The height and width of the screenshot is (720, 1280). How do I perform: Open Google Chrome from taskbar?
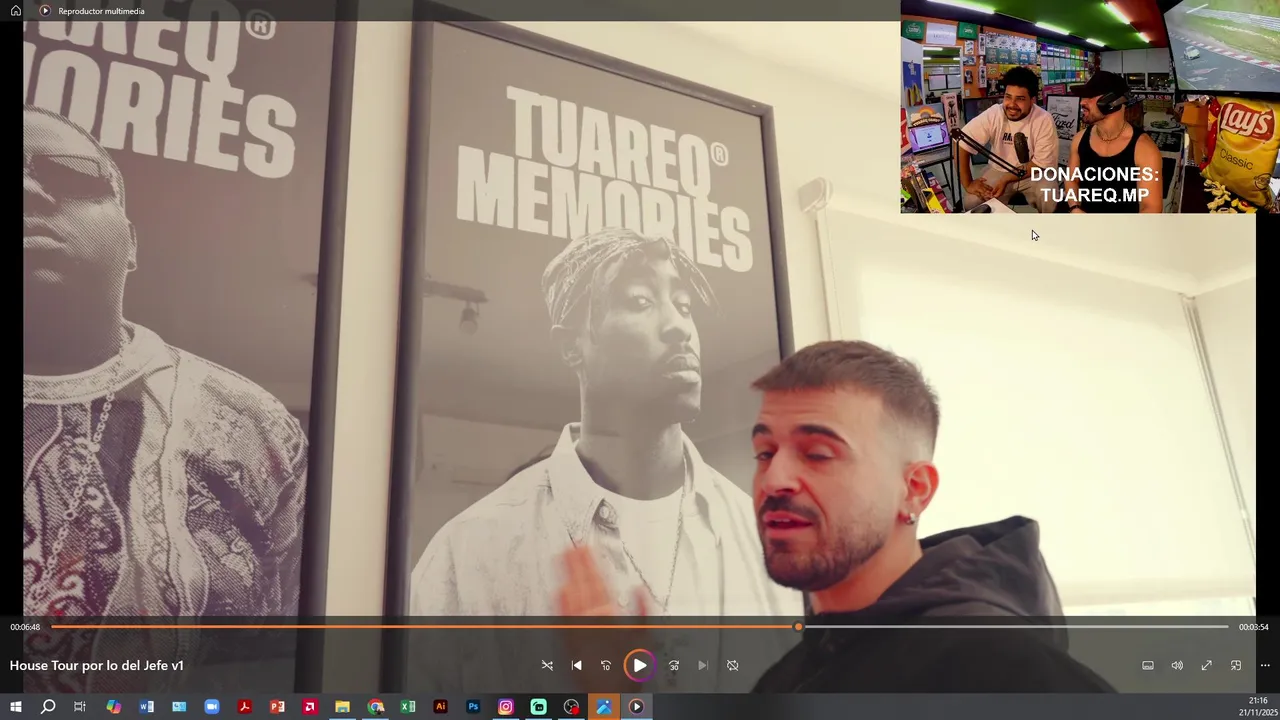coord(375,707)
